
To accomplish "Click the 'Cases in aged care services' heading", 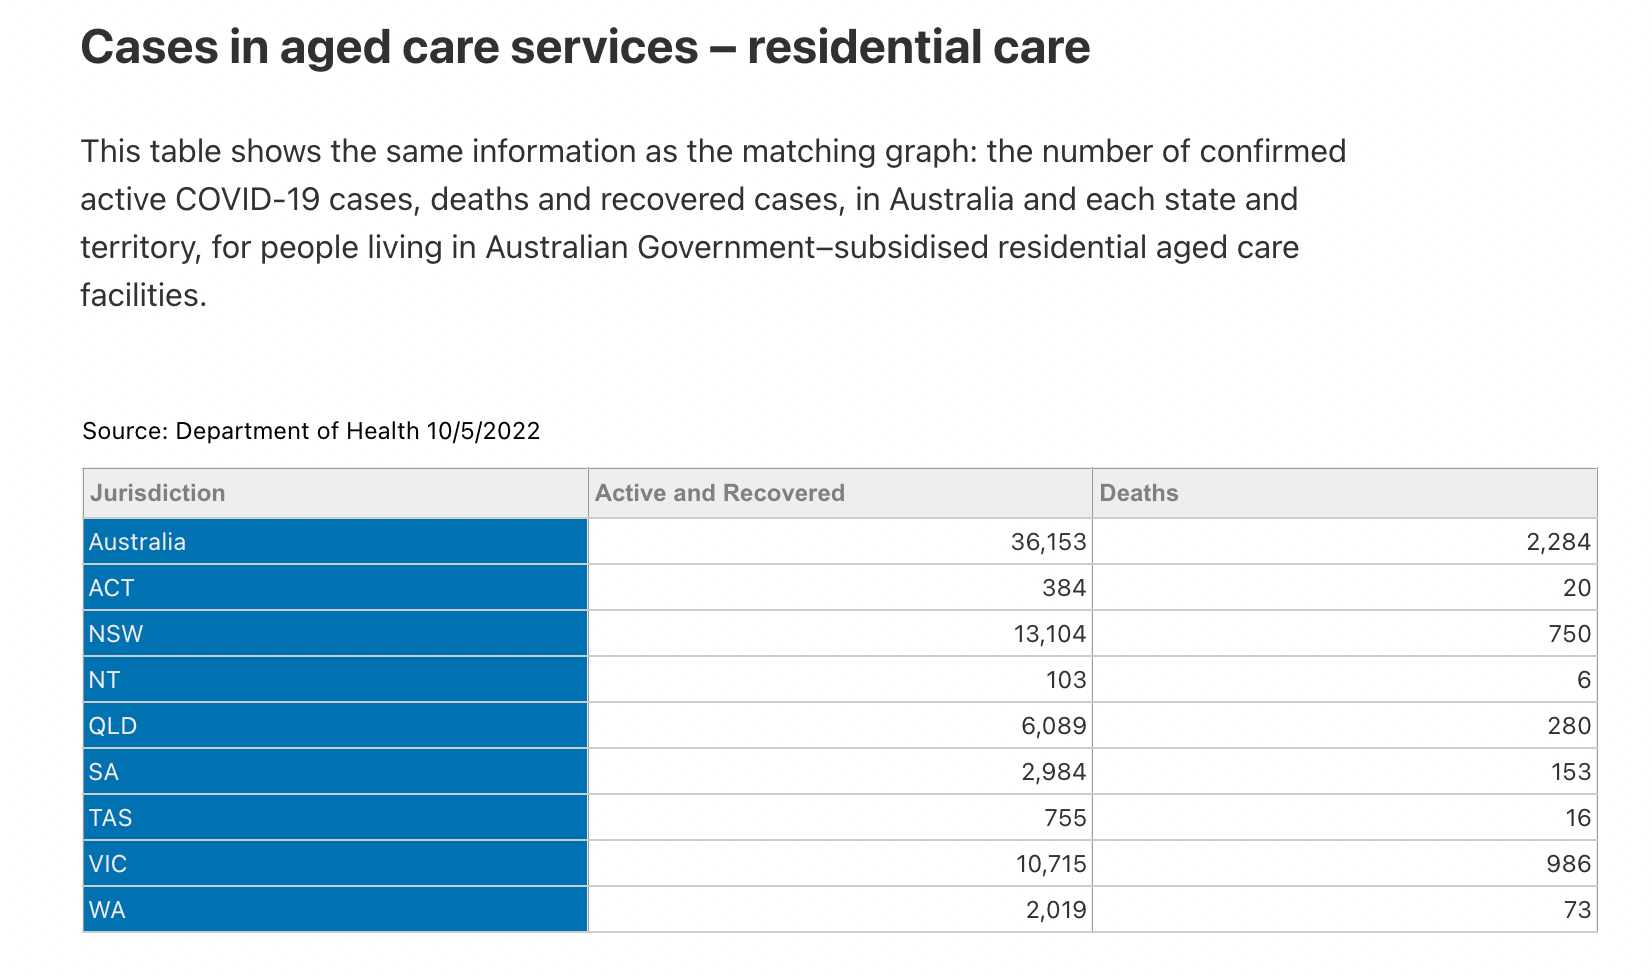I will click(x=585, y=47).
